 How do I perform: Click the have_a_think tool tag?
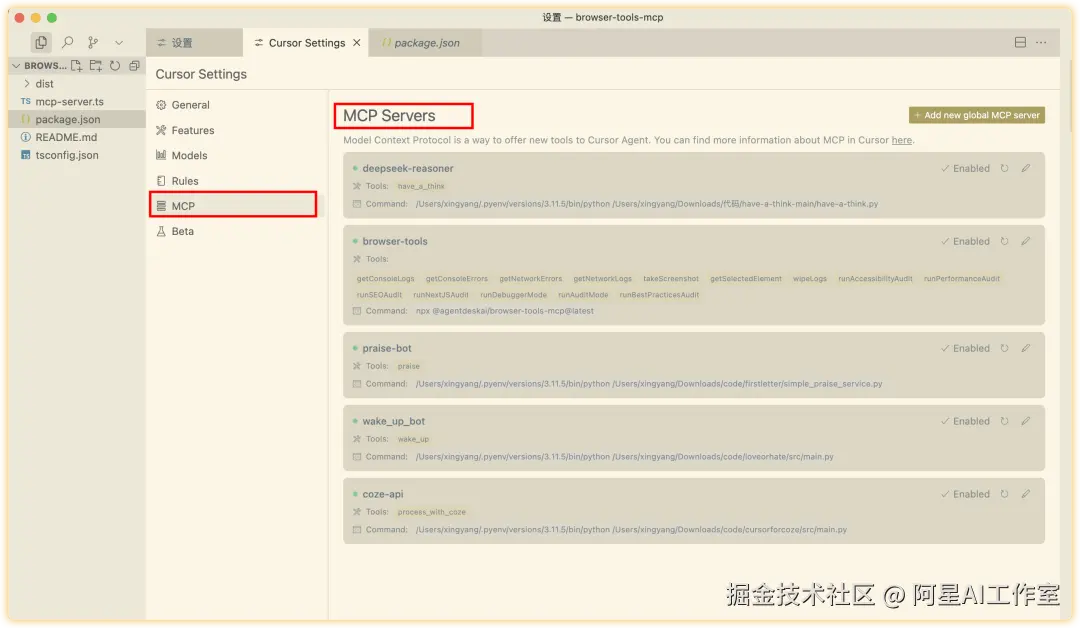pos(421,186)
